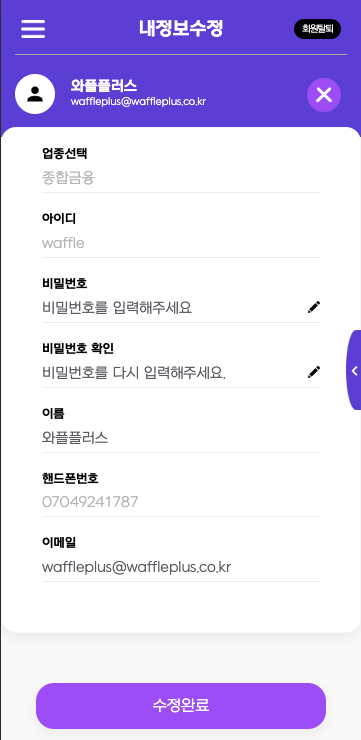
Task: Click the 회원탈퇴 button
Action: click(x=317, y=29)
